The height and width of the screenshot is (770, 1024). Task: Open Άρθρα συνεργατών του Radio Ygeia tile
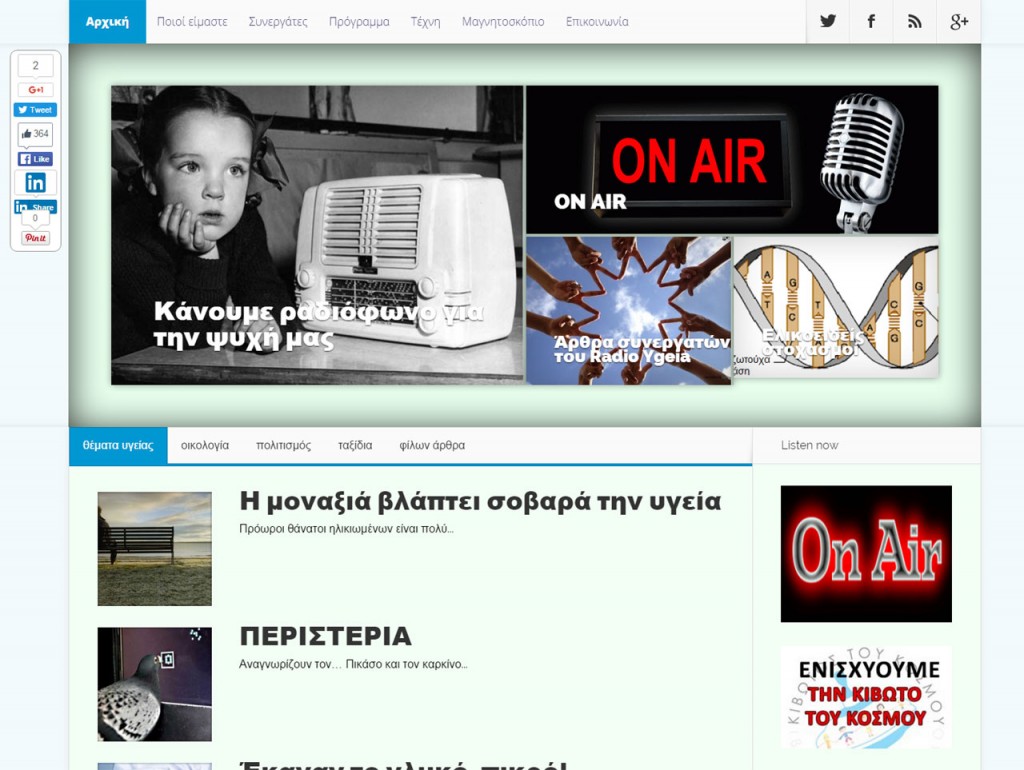[x=629, y=310]
